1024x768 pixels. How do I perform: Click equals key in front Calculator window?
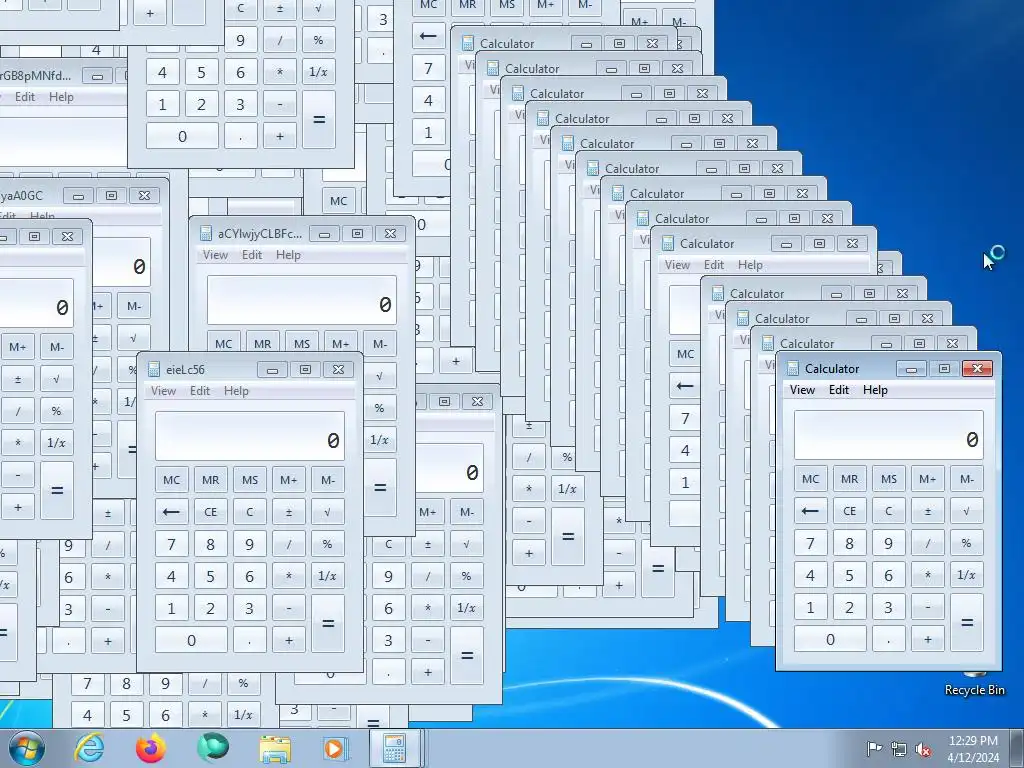(967, 622)
